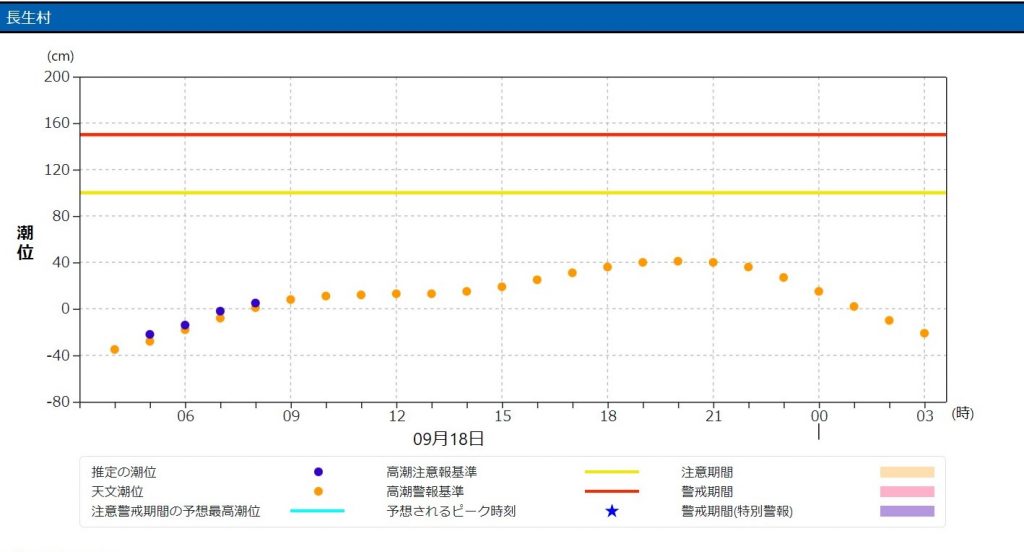Click the x-axis label 09
Screen dimensions: 1024x552
pyautogui.click(x=291, y=416)
